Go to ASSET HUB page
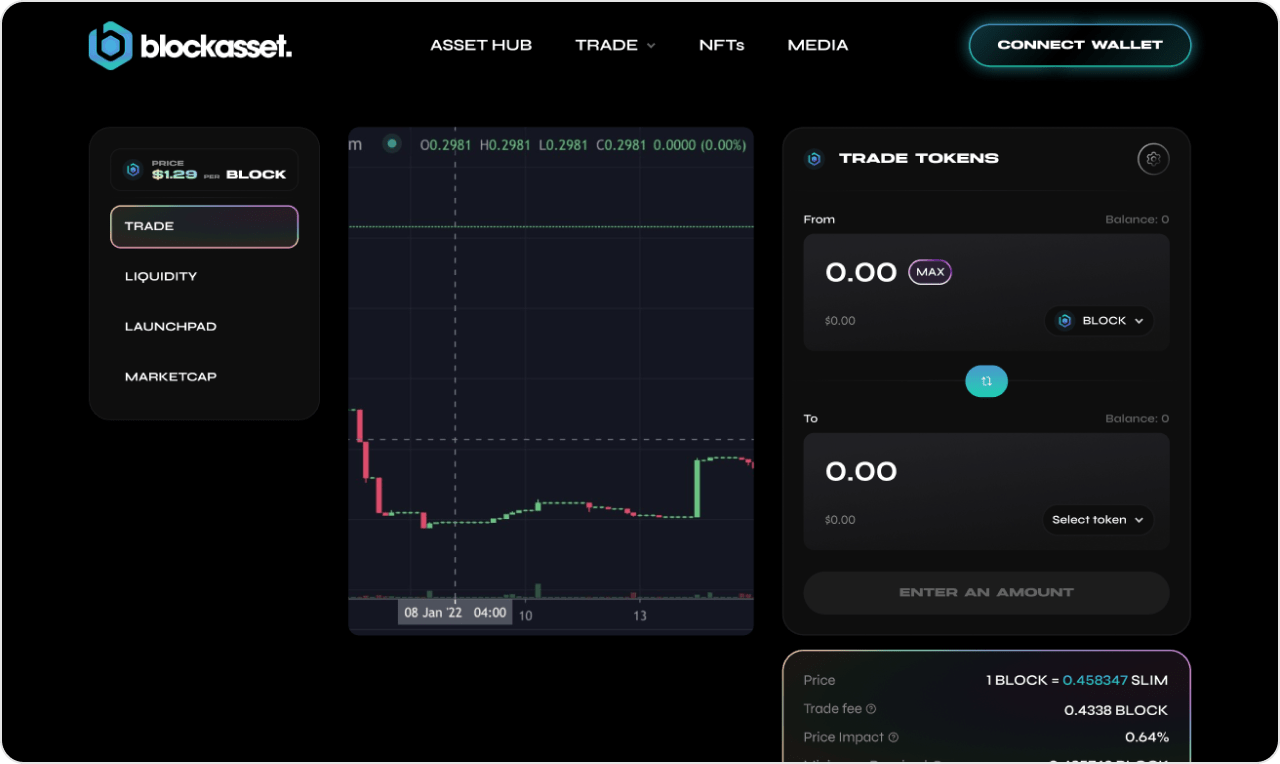This screenshot has height=764, width=1280. click(481, 45)
